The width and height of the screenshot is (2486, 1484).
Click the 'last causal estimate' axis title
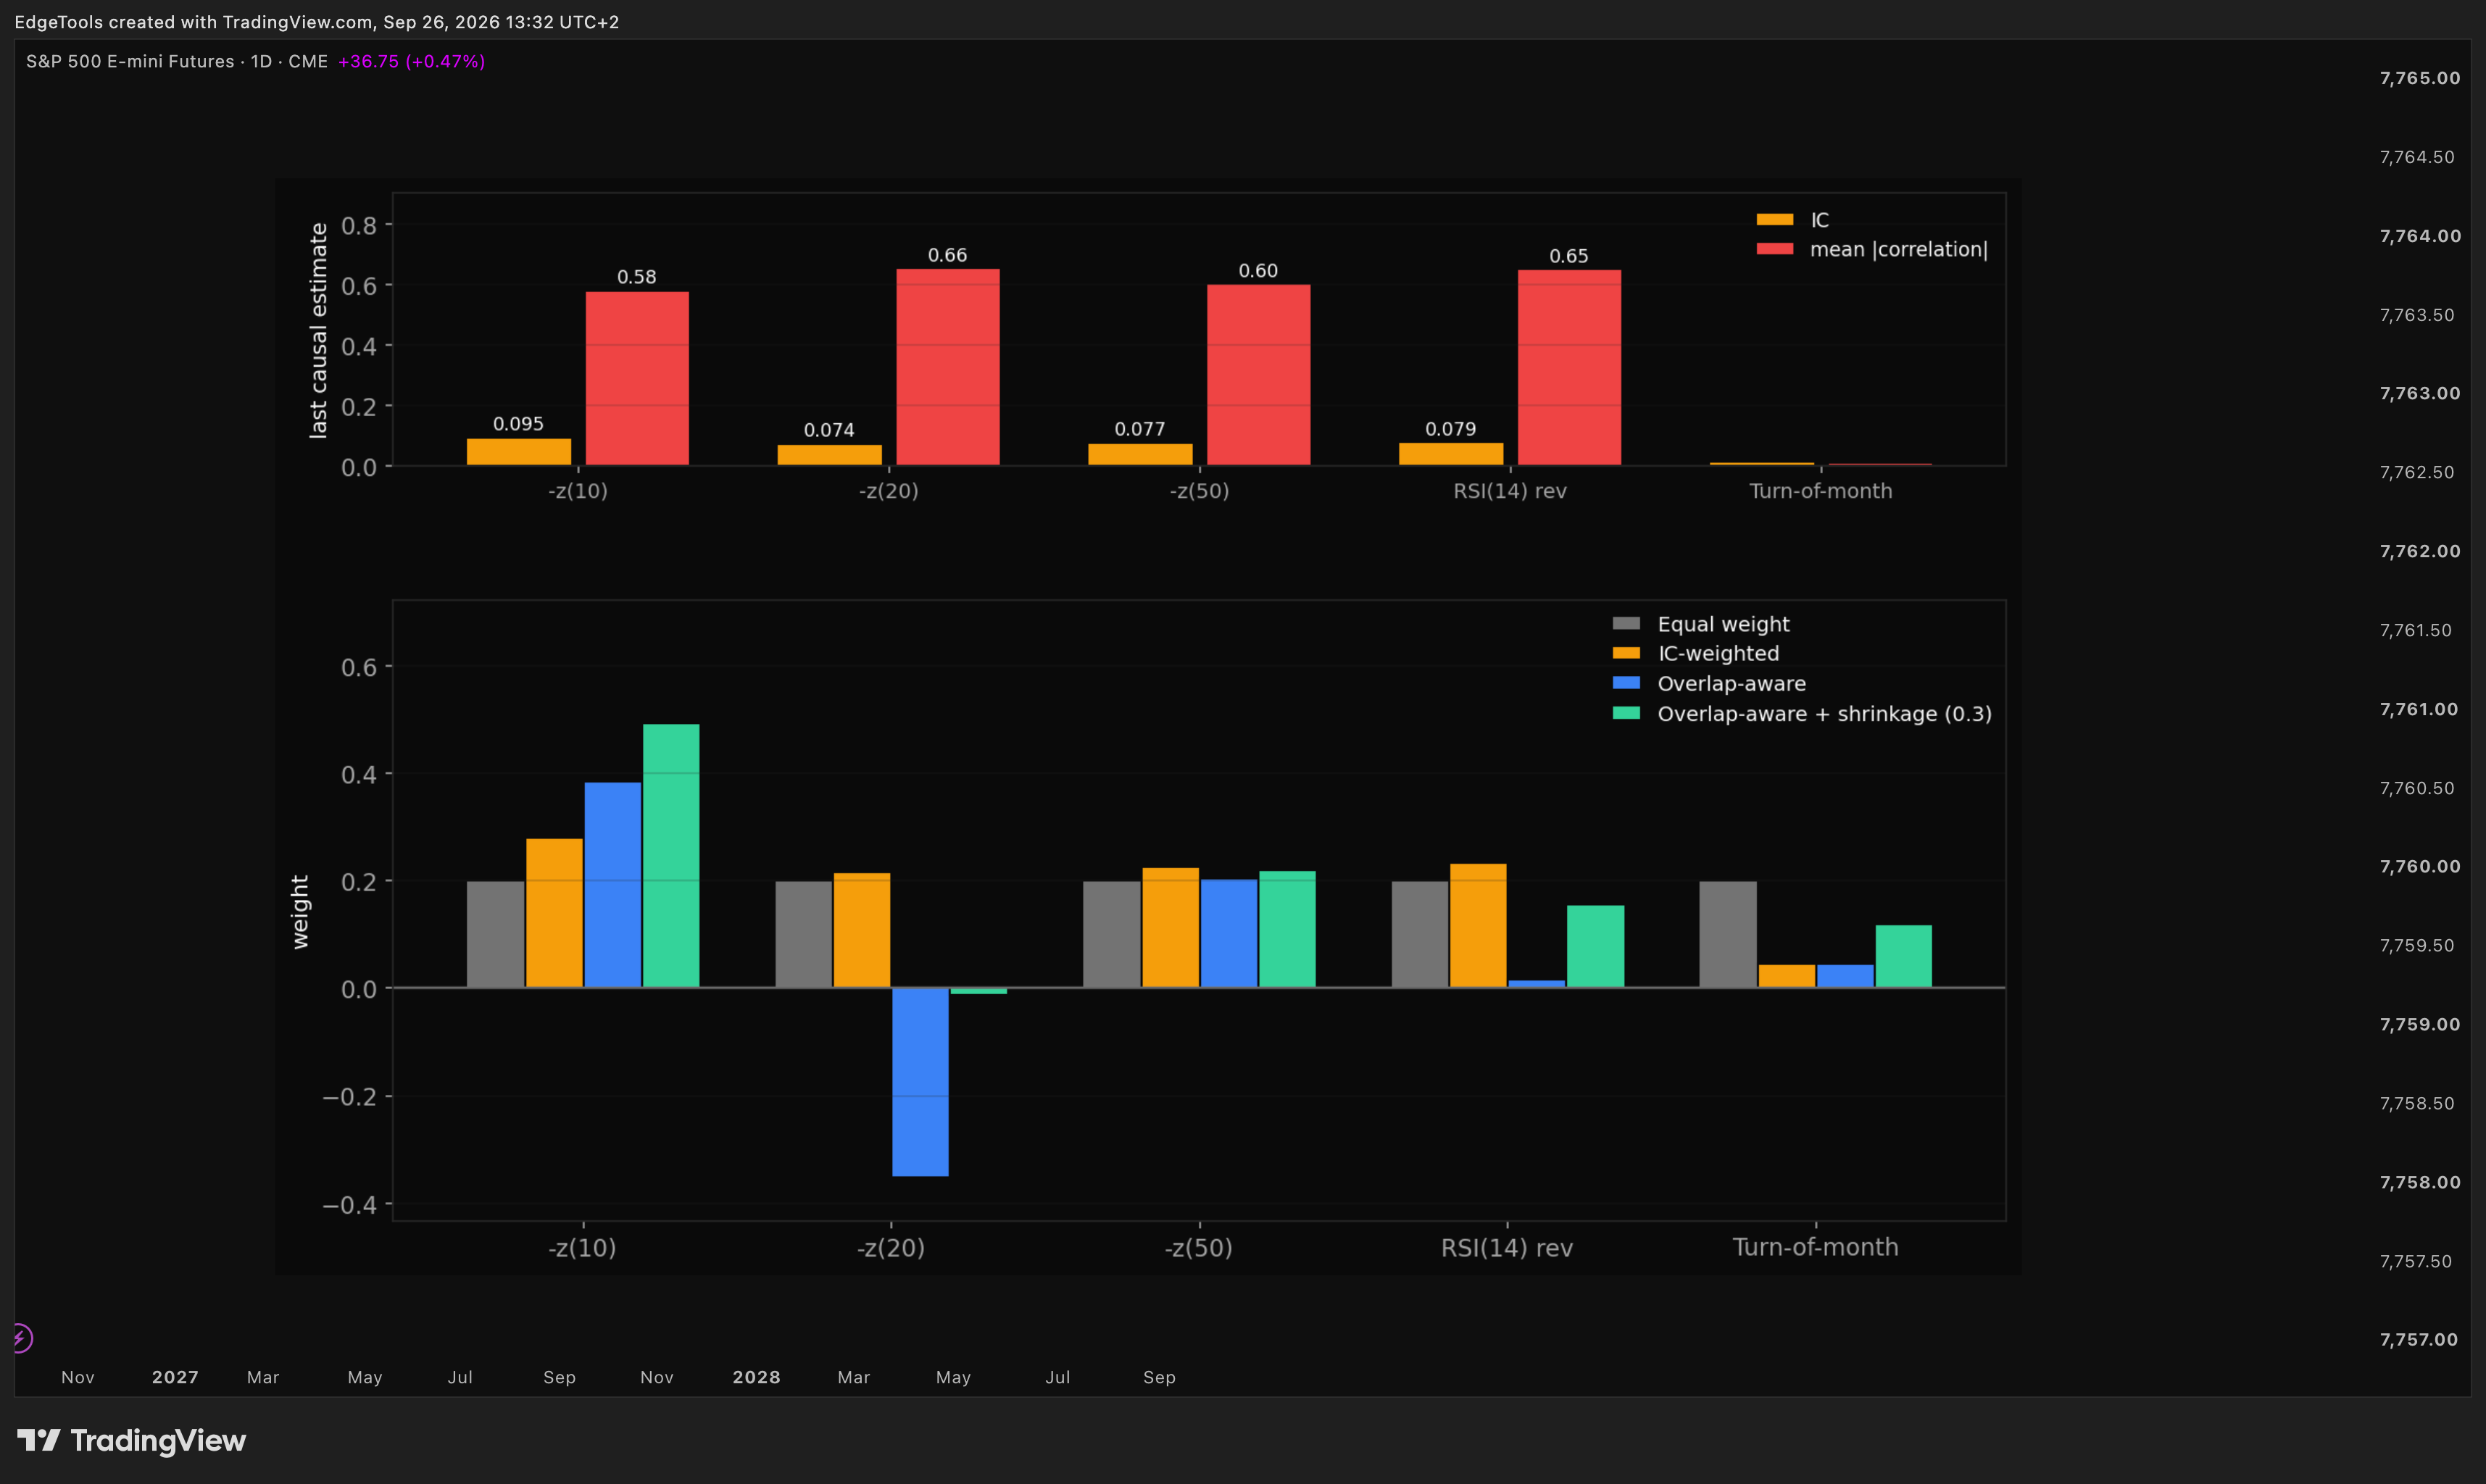point(318,331)
